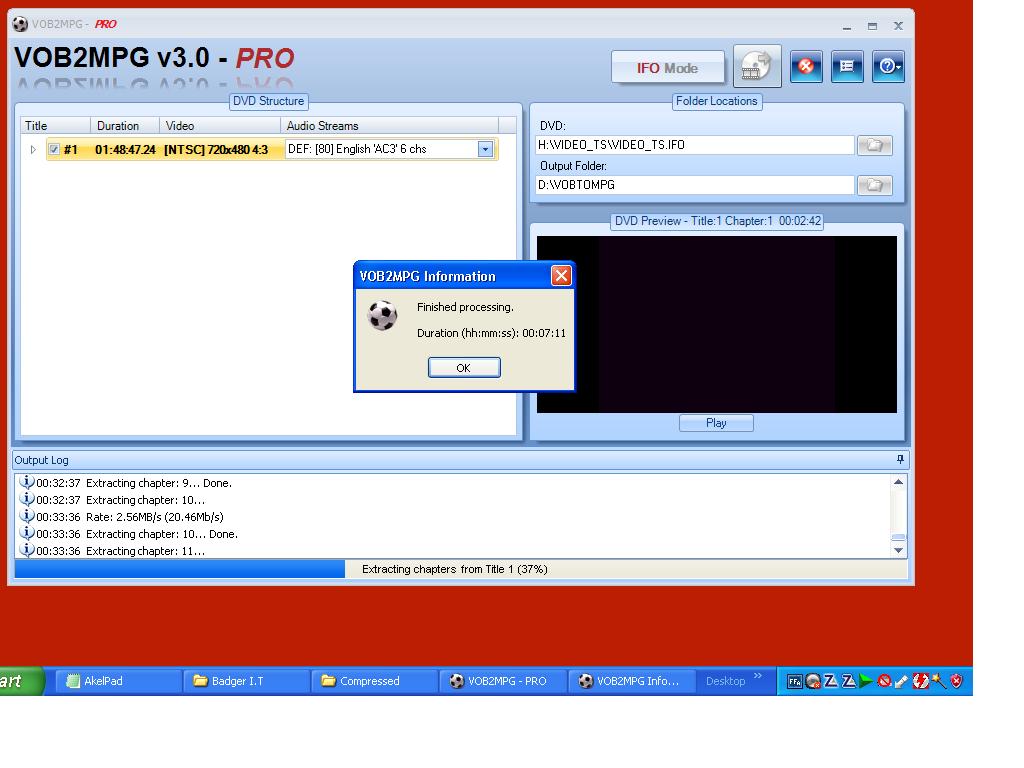Click the magic wand tray icon
1024x768 pixels.
(938, 682)
